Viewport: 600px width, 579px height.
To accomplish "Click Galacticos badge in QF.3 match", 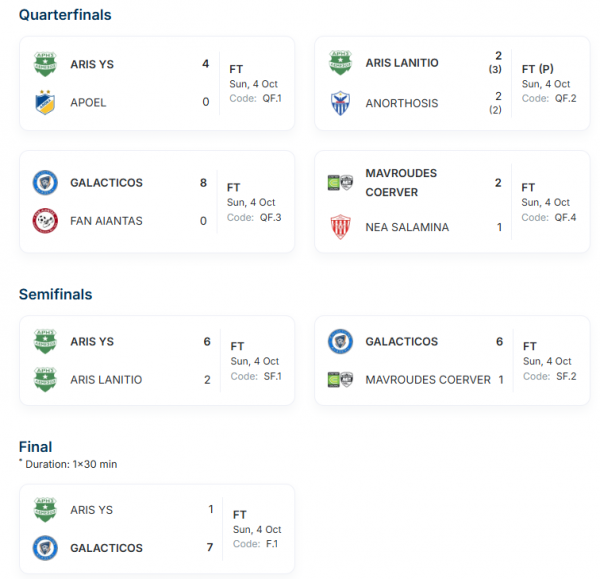I will pos(45,183).
